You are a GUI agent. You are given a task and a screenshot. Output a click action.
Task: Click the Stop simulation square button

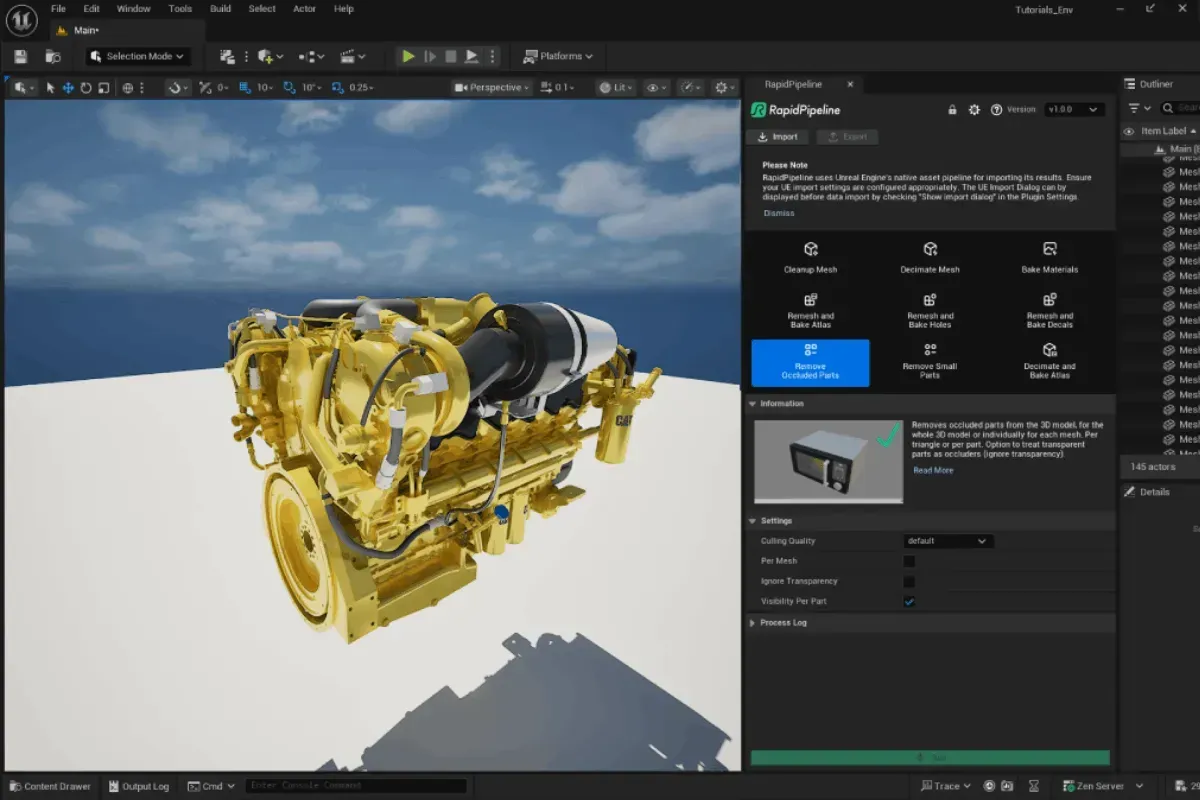coord(451,57)
